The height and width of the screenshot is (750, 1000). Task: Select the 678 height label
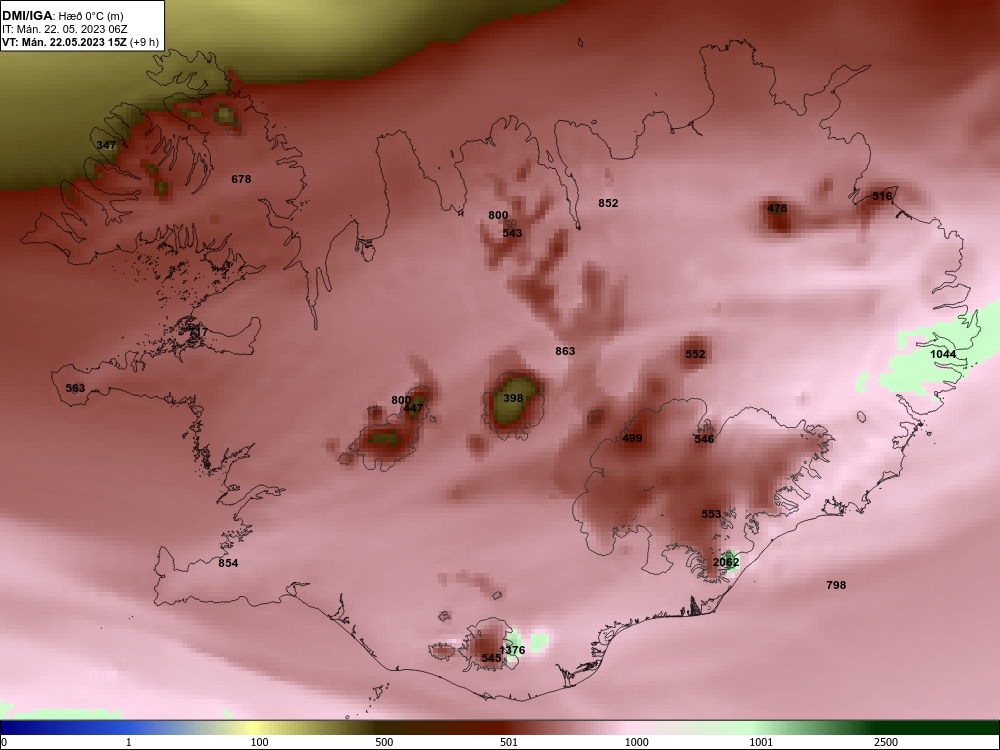241,179
